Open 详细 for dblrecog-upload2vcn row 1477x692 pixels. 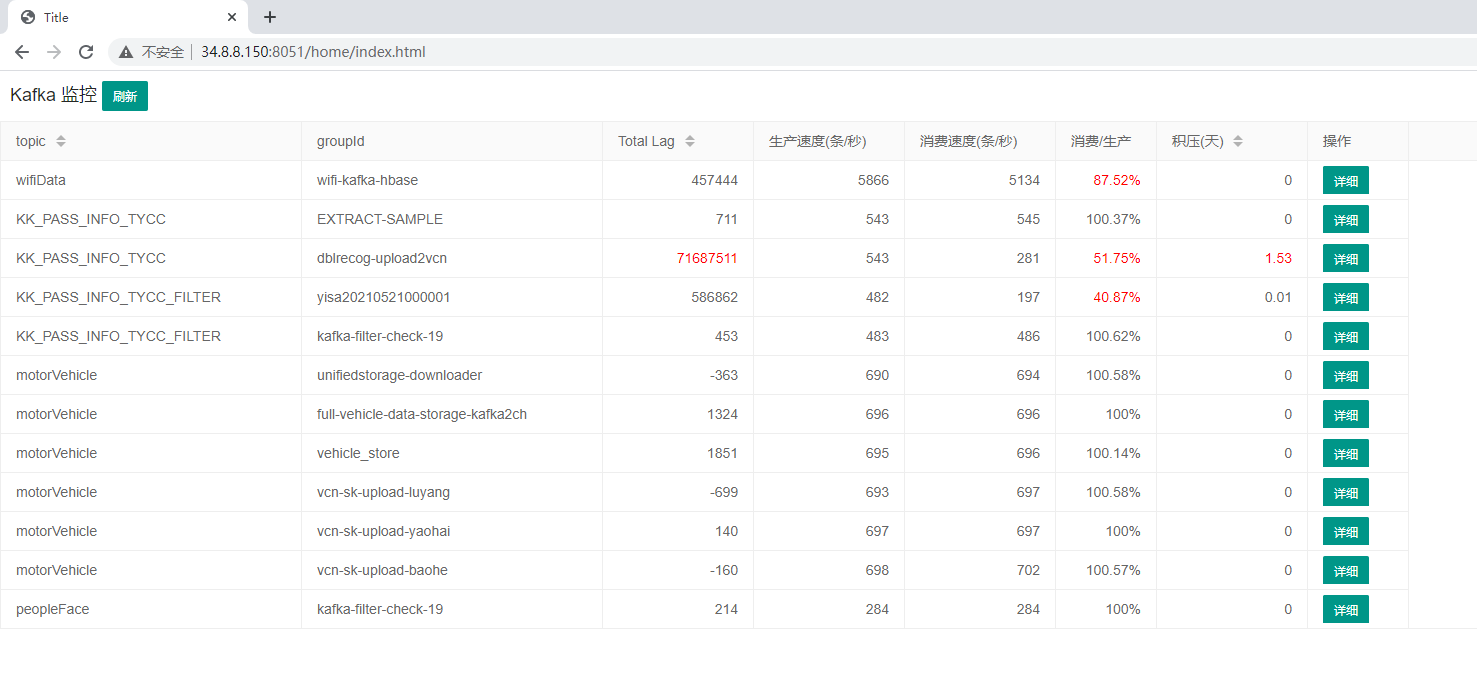(x=1345, y=259)
